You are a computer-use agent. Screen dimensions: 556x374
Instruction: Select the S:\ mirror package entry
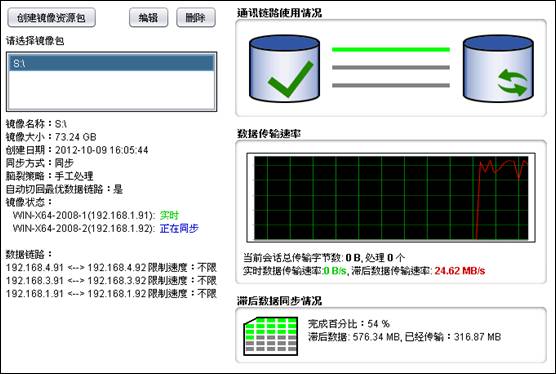[x=111, y=63]
